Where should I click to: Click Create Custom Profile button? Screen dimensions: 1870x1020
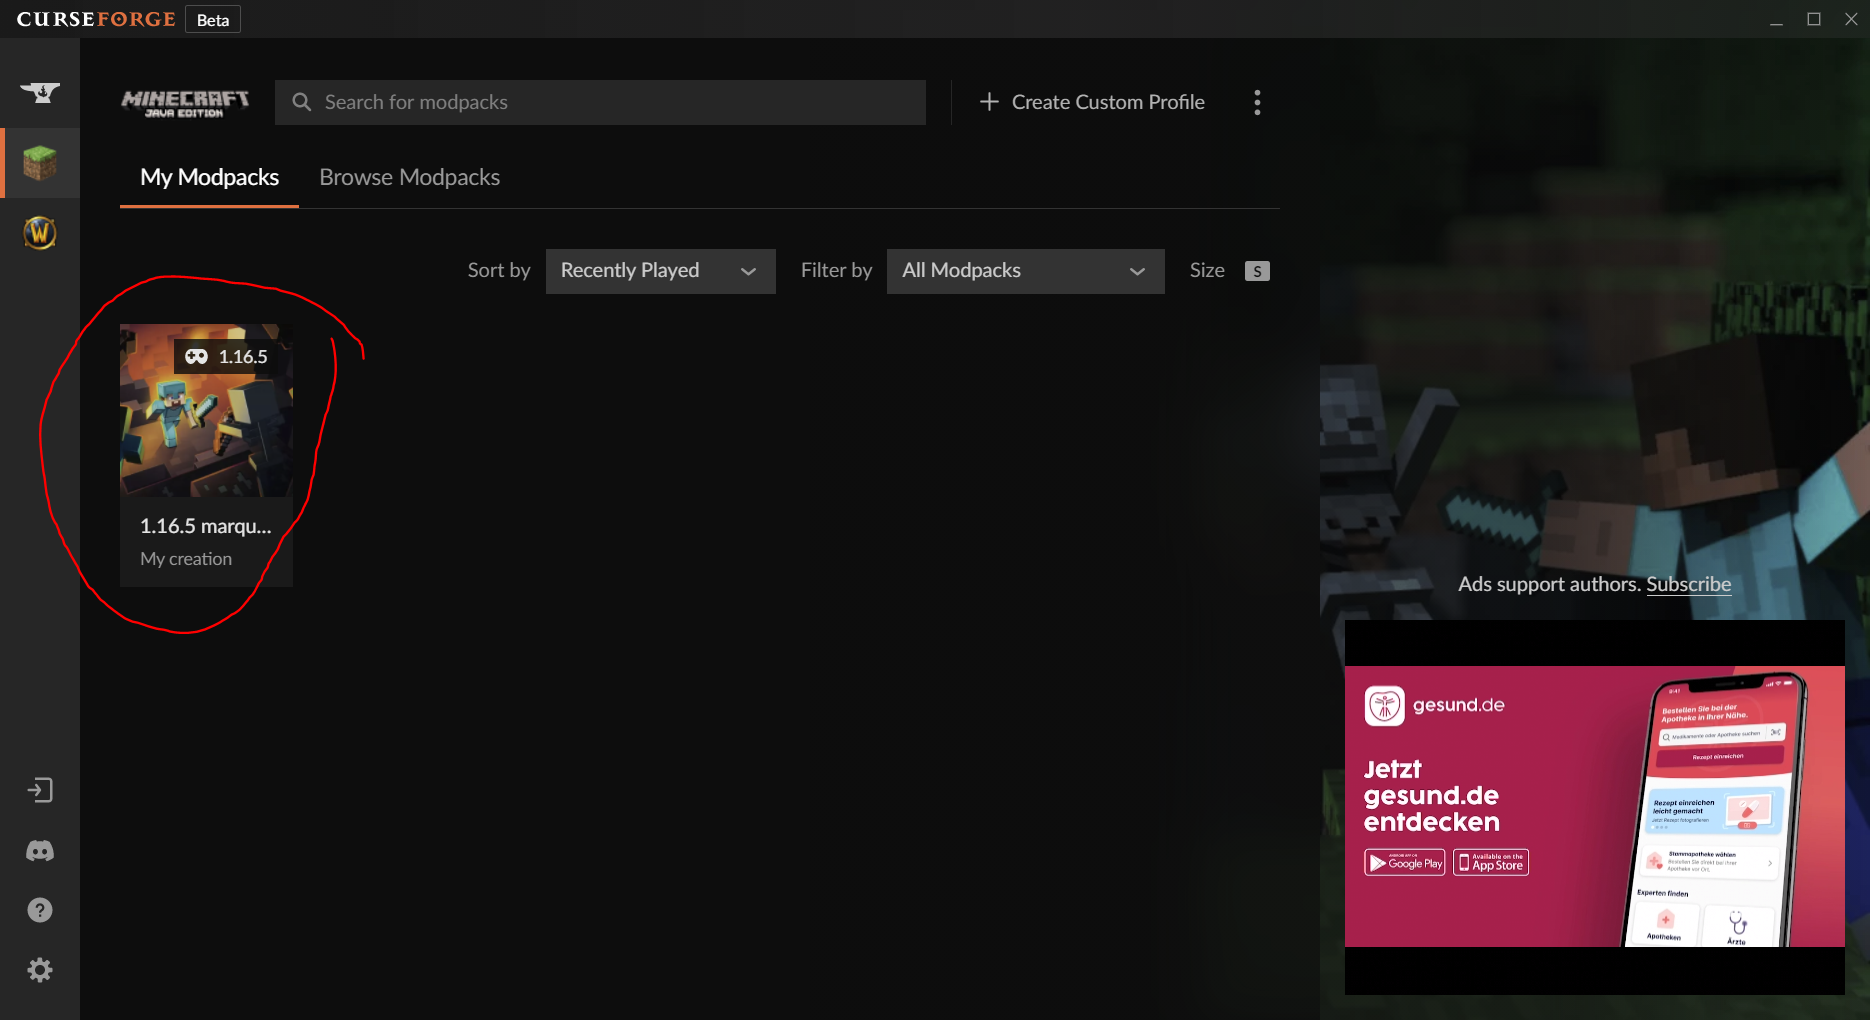click(x=1092, y=102)
